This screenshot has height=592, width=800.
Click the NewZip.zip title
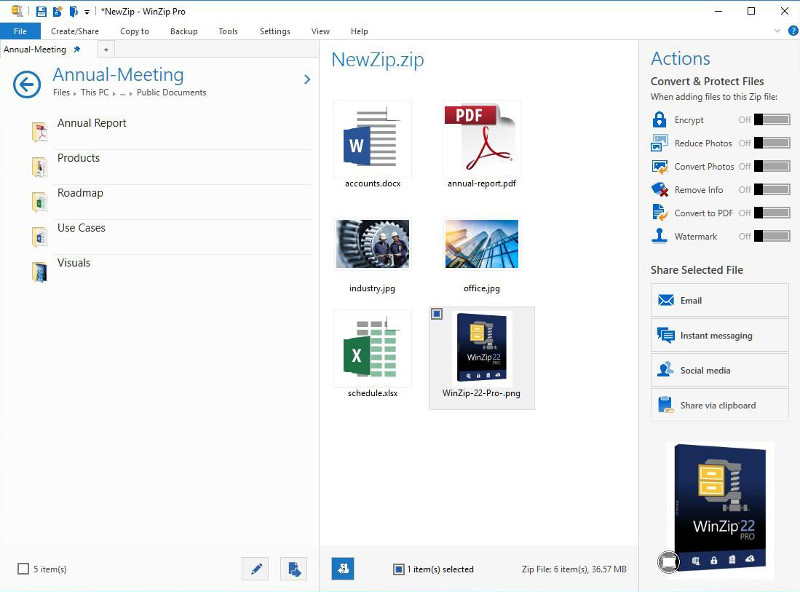(378, 60)
